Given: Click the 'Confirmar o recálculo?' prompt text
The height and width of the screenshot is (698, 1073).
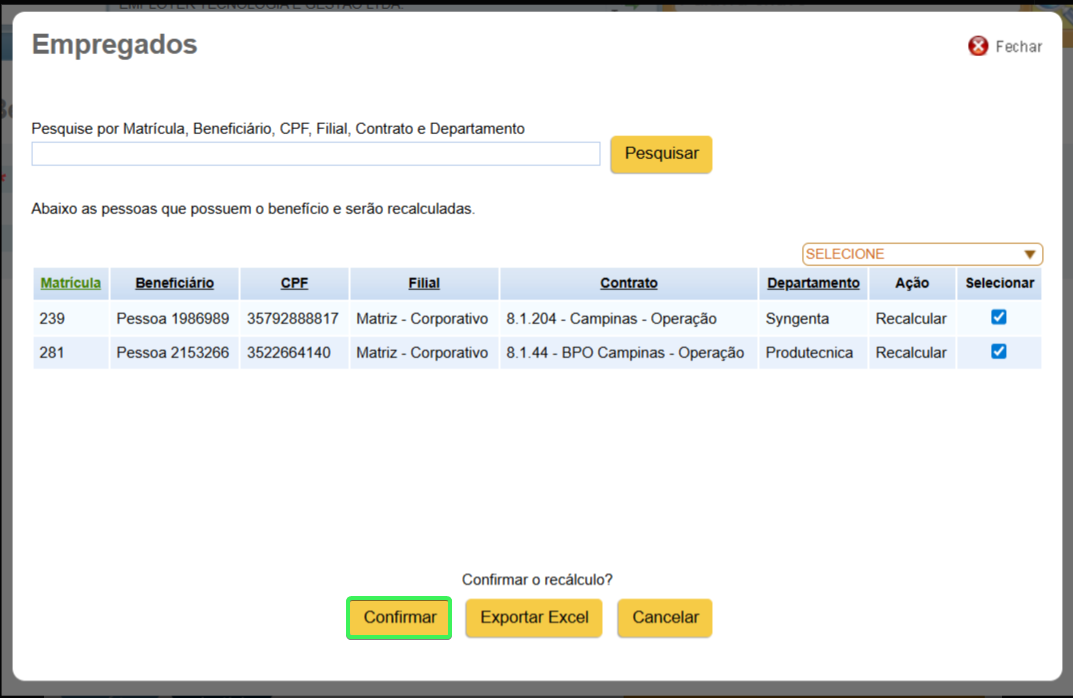Looking at the screenshot, I should pos(537,580).
